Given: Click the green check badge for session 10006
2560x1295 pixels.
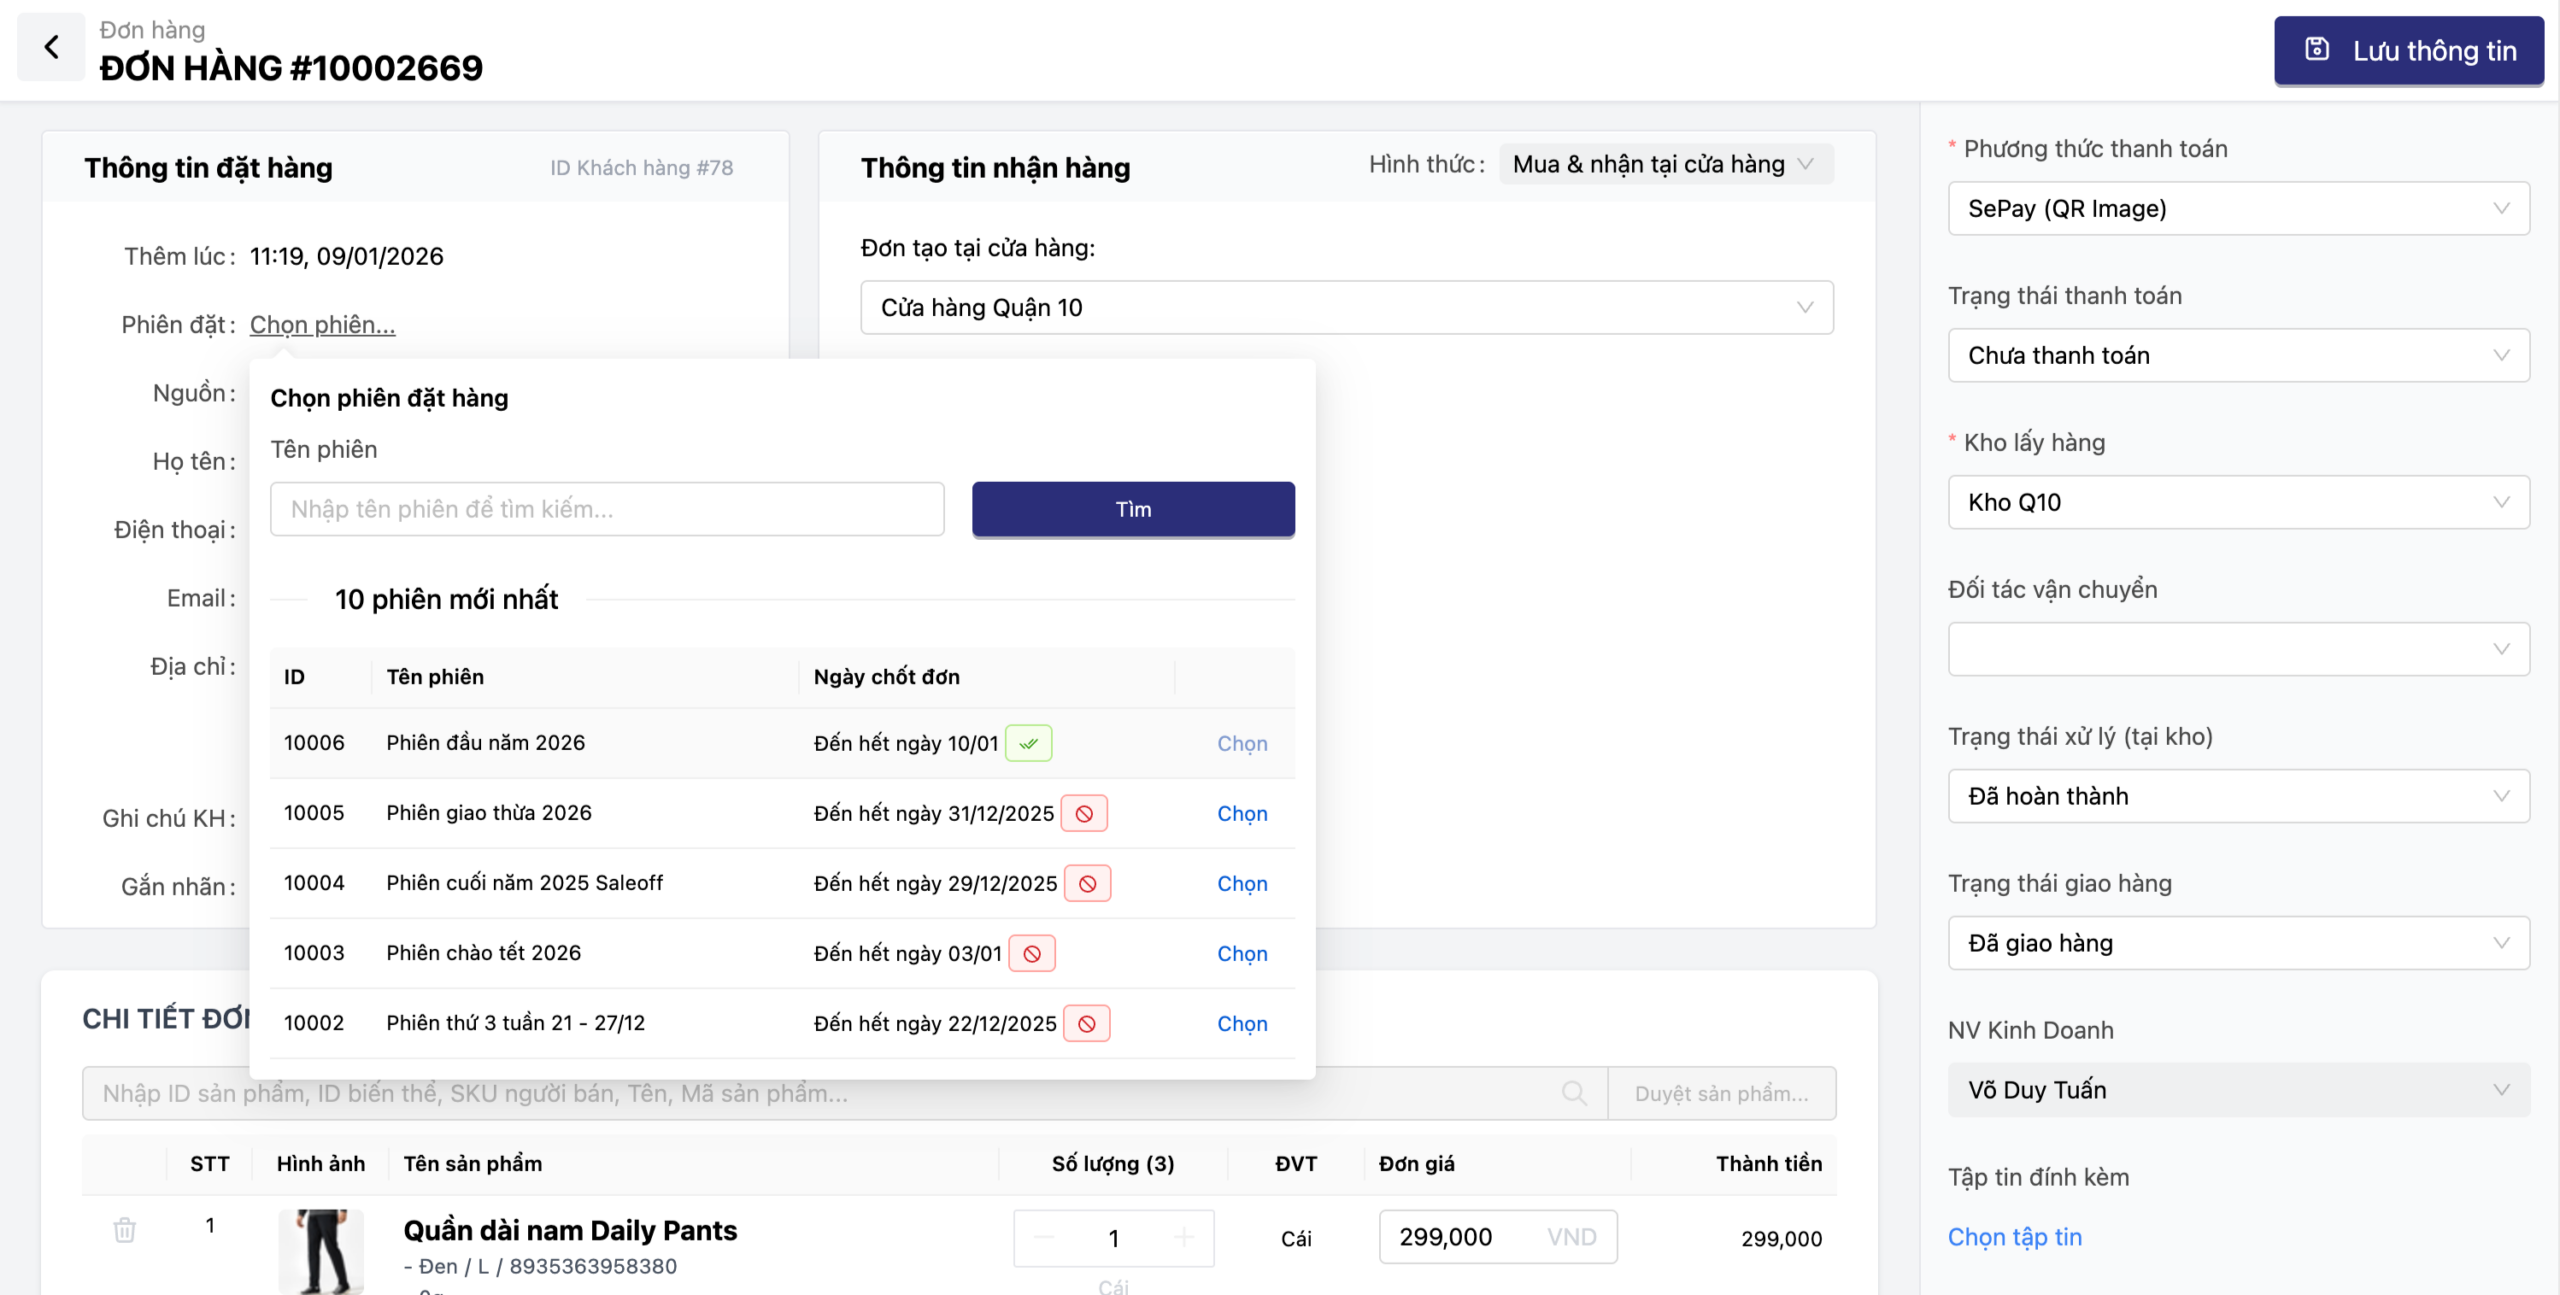Looking at the screenshot, I should tap(1028, 743).
